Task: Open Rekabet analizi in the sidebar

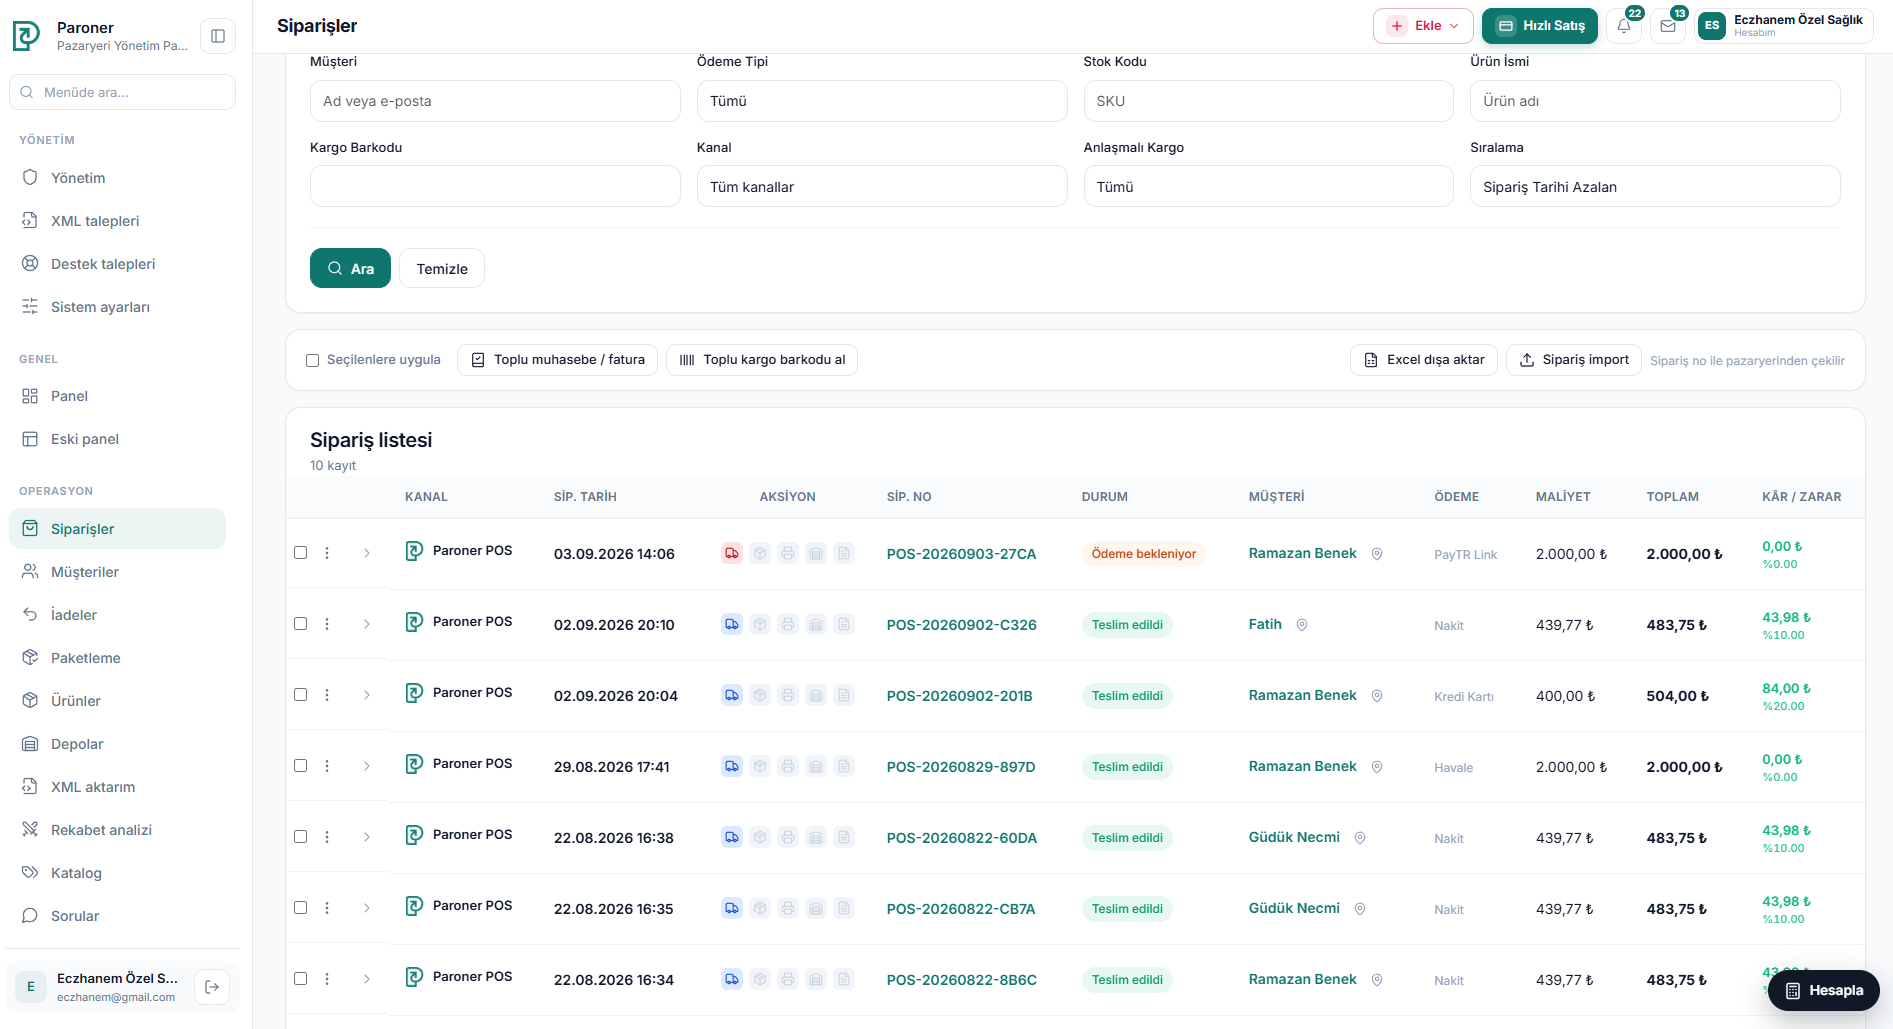Action: (118, 830)
